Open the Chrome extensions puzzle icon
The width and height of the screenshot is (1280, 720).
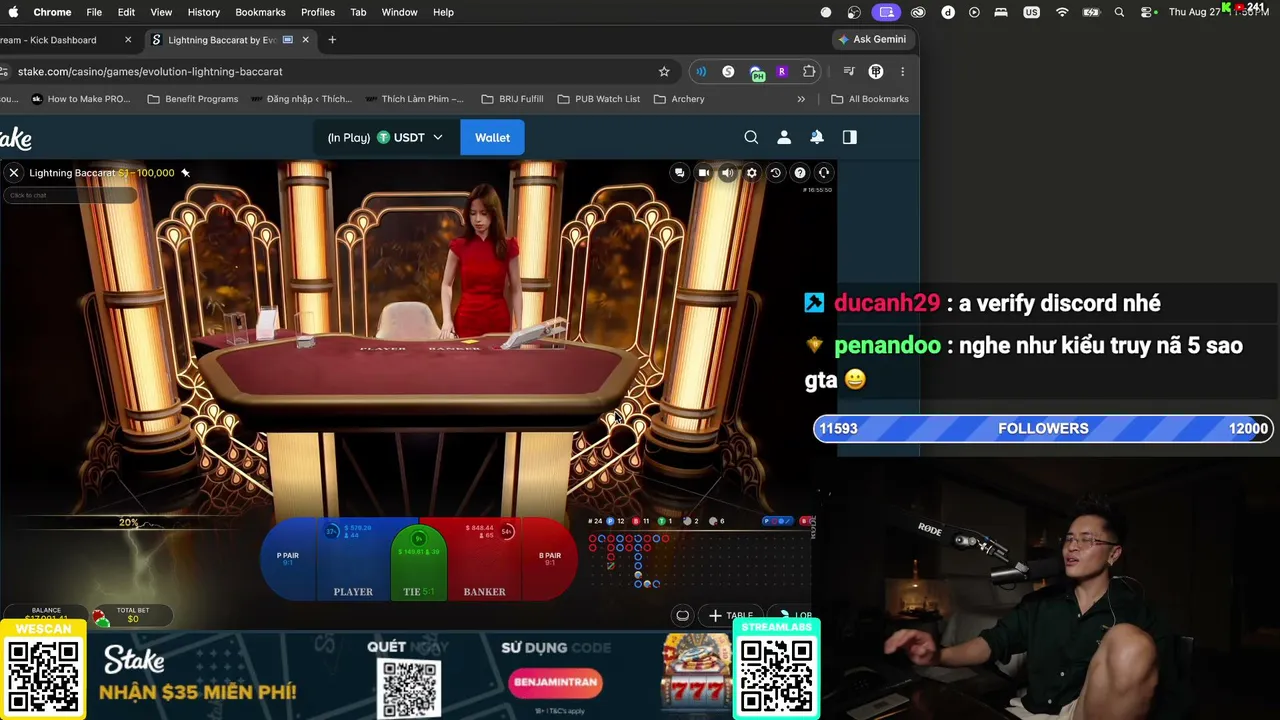click(x=809, y=72)
